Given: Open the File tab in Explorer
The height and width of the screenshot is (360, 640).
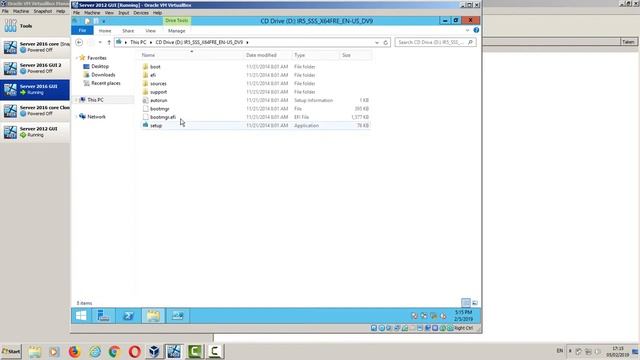Looking at the screenshot, I should 82,31.
